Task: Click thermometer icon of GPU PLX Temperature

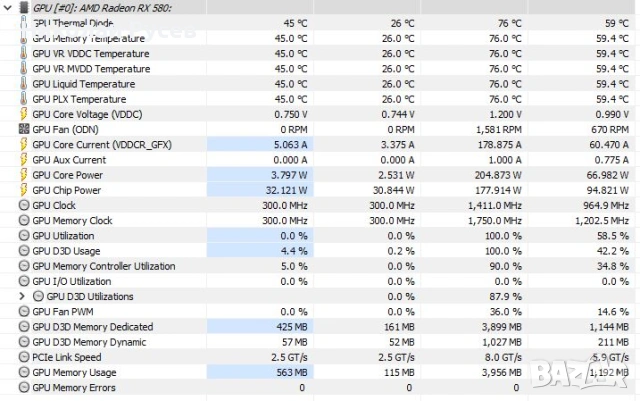Action: tap(24, 99)
